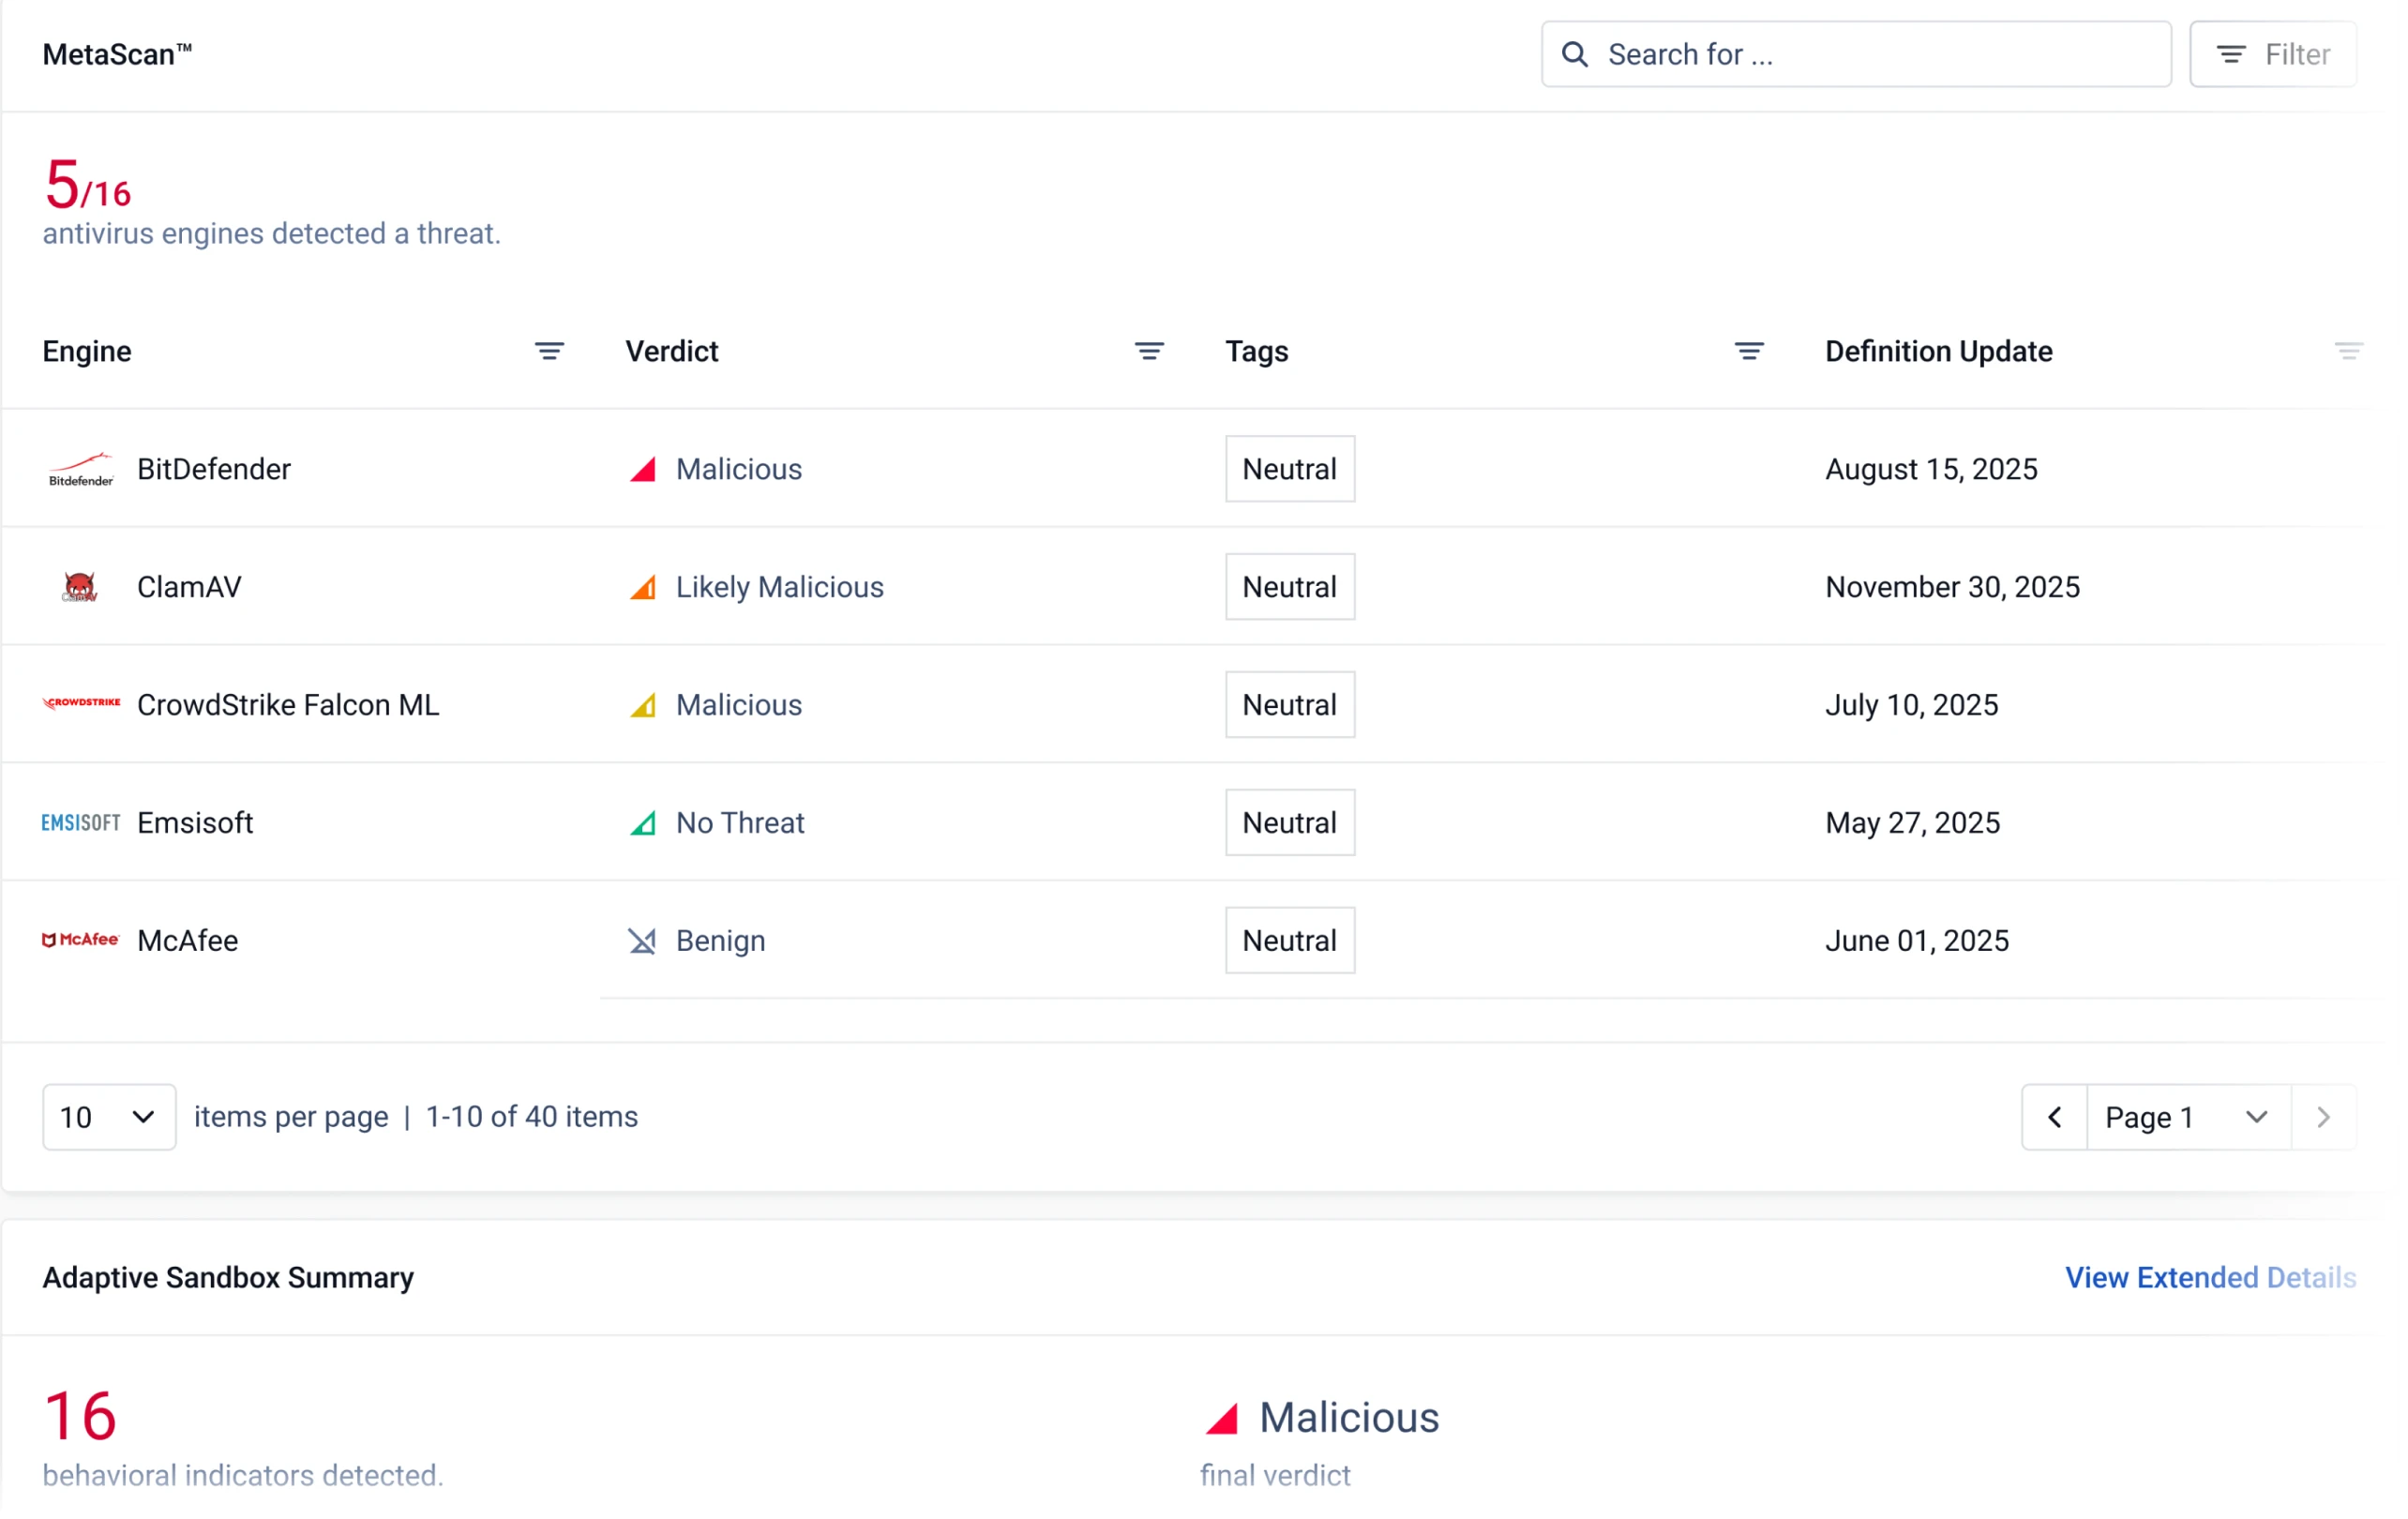Click the BitDefender logo icon
Screen dimensions: 2408x1519
pos(81,469)
